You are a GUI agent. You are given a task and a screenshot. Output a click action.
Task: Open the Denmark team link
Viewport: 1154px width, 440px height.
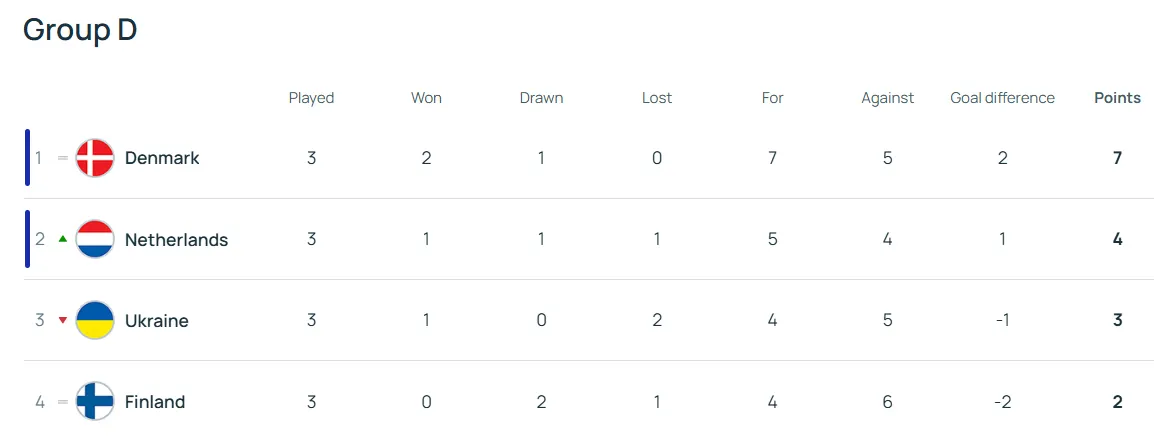point(162,157)
